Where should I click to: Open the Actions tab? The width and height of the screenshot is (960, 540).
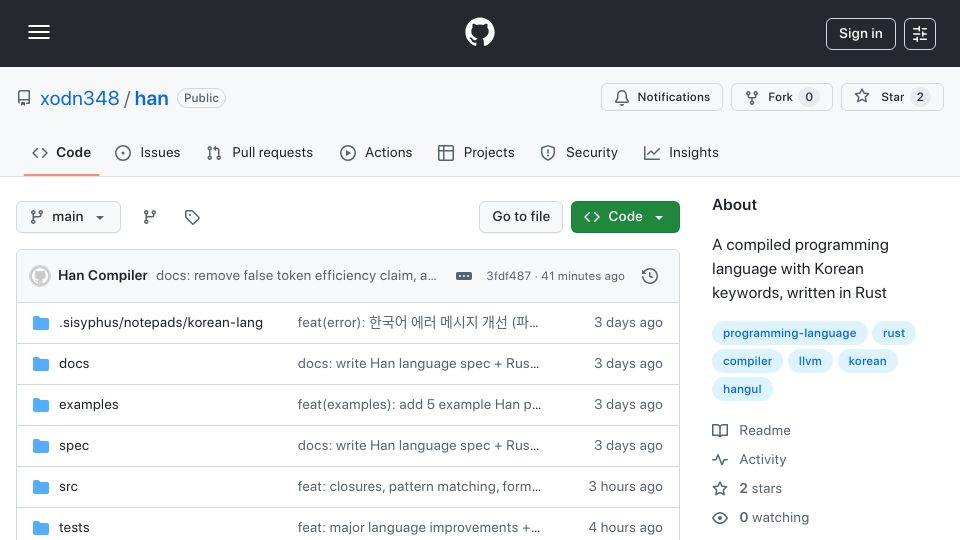pos(376,152)
